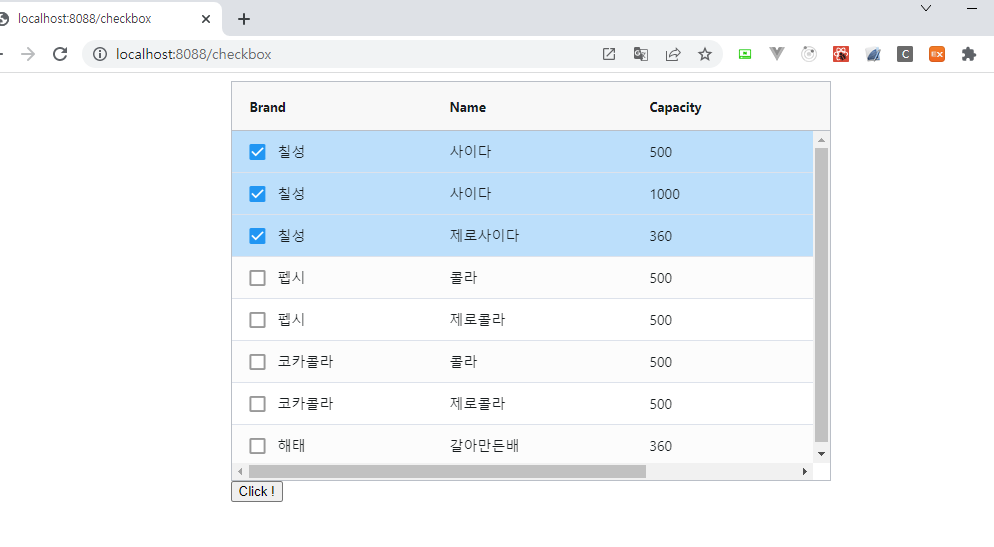Screen dimensions: 994x547
Task: Click the Capacity column header
Action: tap(675, 108)
